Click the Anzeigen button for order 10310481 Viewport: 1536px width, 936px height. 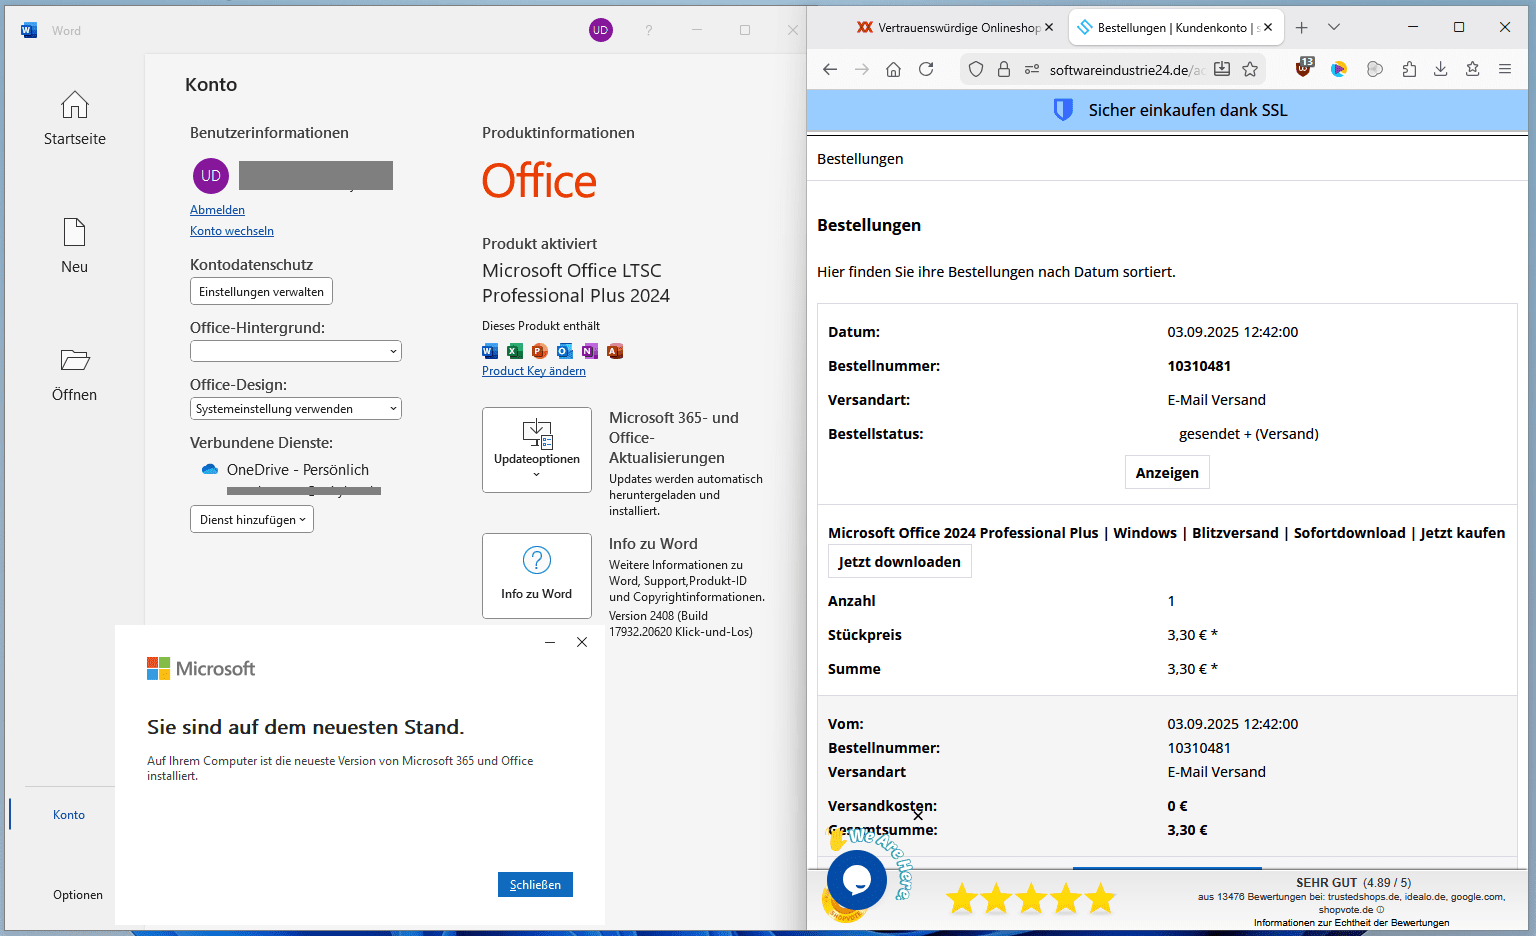(1167, 473)
